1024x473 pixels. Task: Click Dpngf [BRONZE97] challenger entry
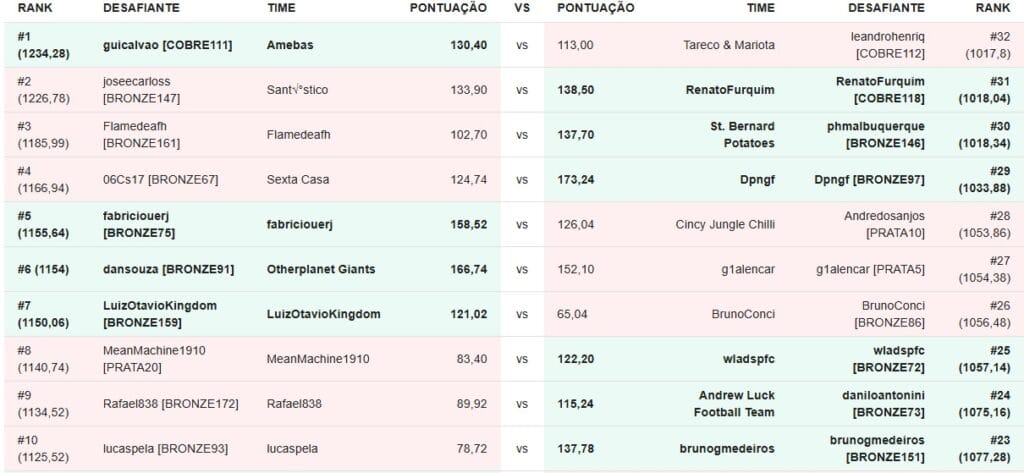[x=869, y=180]
